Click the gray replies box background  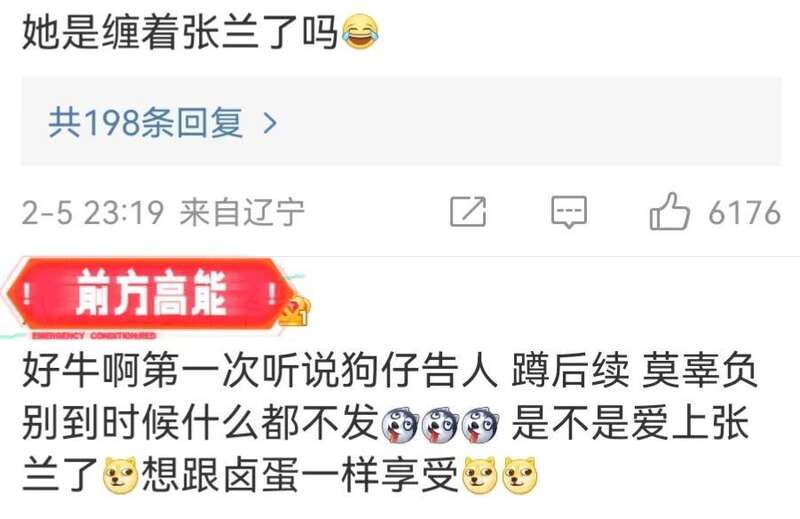click(401, 121)
